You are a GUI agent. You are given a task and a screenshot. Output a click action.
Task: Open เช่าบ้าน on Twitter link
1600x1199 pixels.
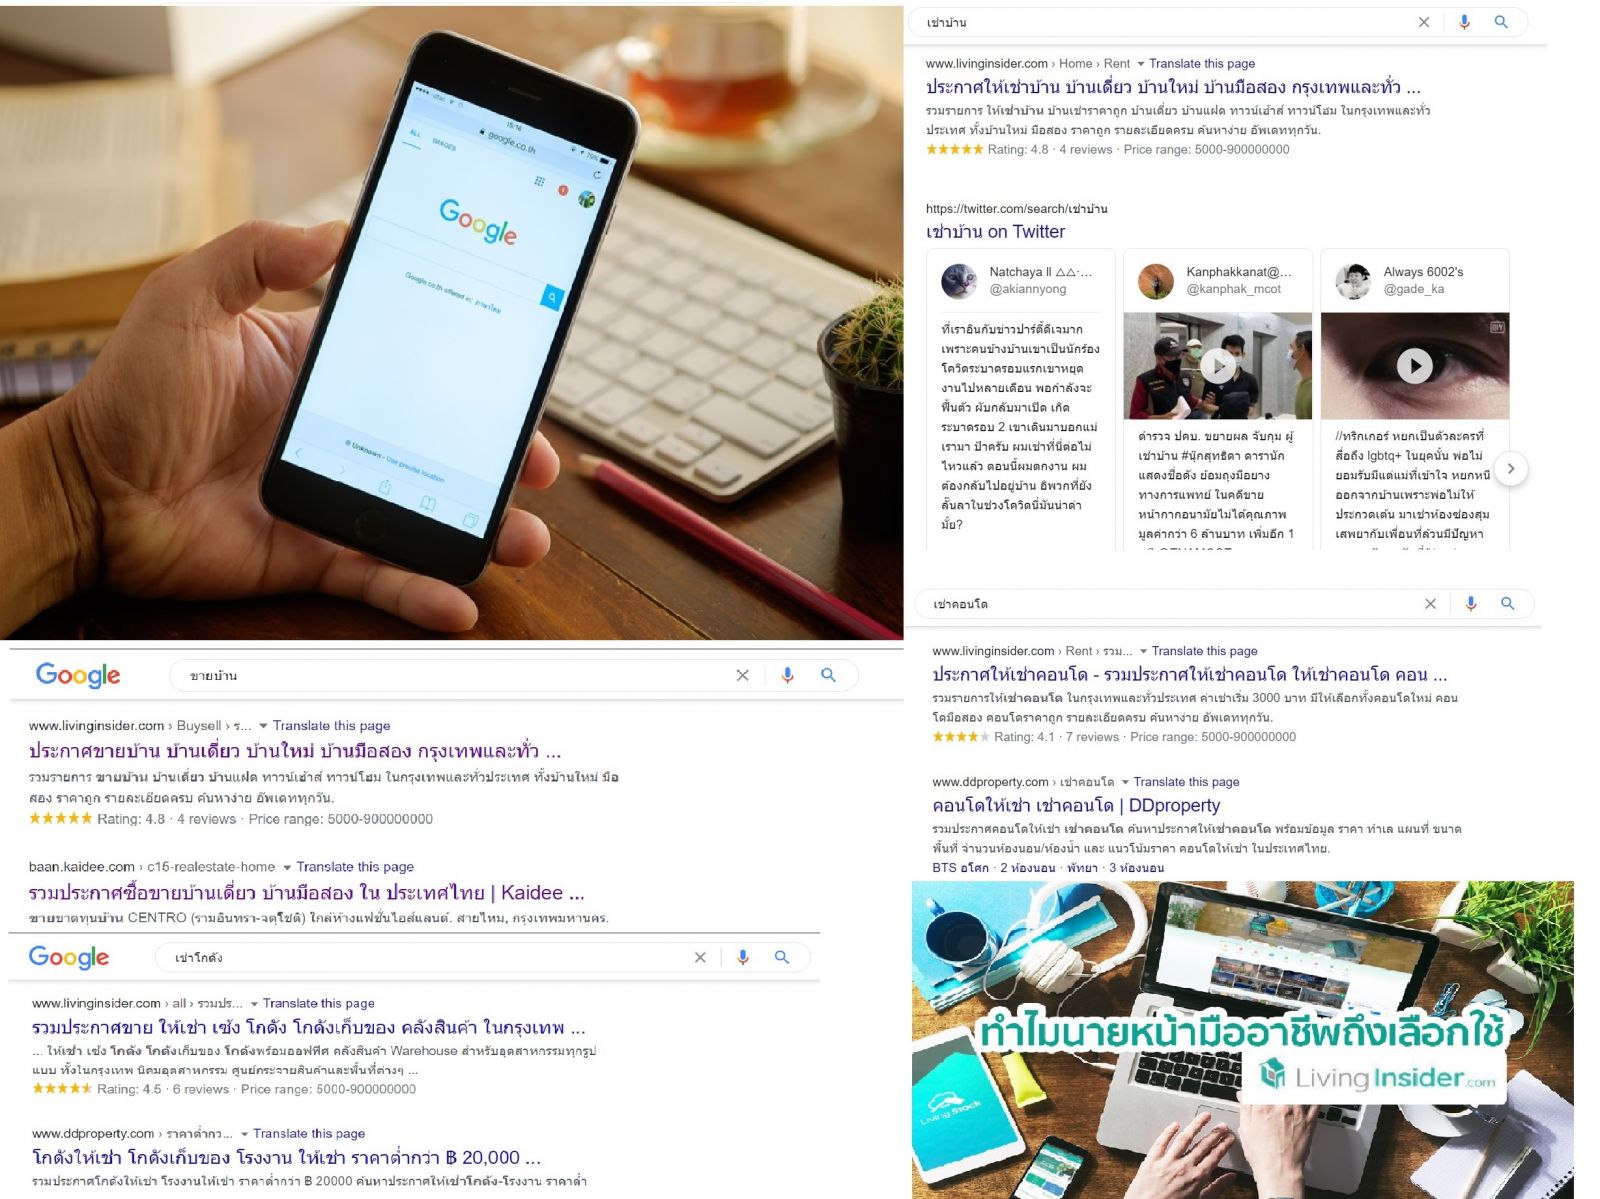pyautogui.click(x=995, y=232)
